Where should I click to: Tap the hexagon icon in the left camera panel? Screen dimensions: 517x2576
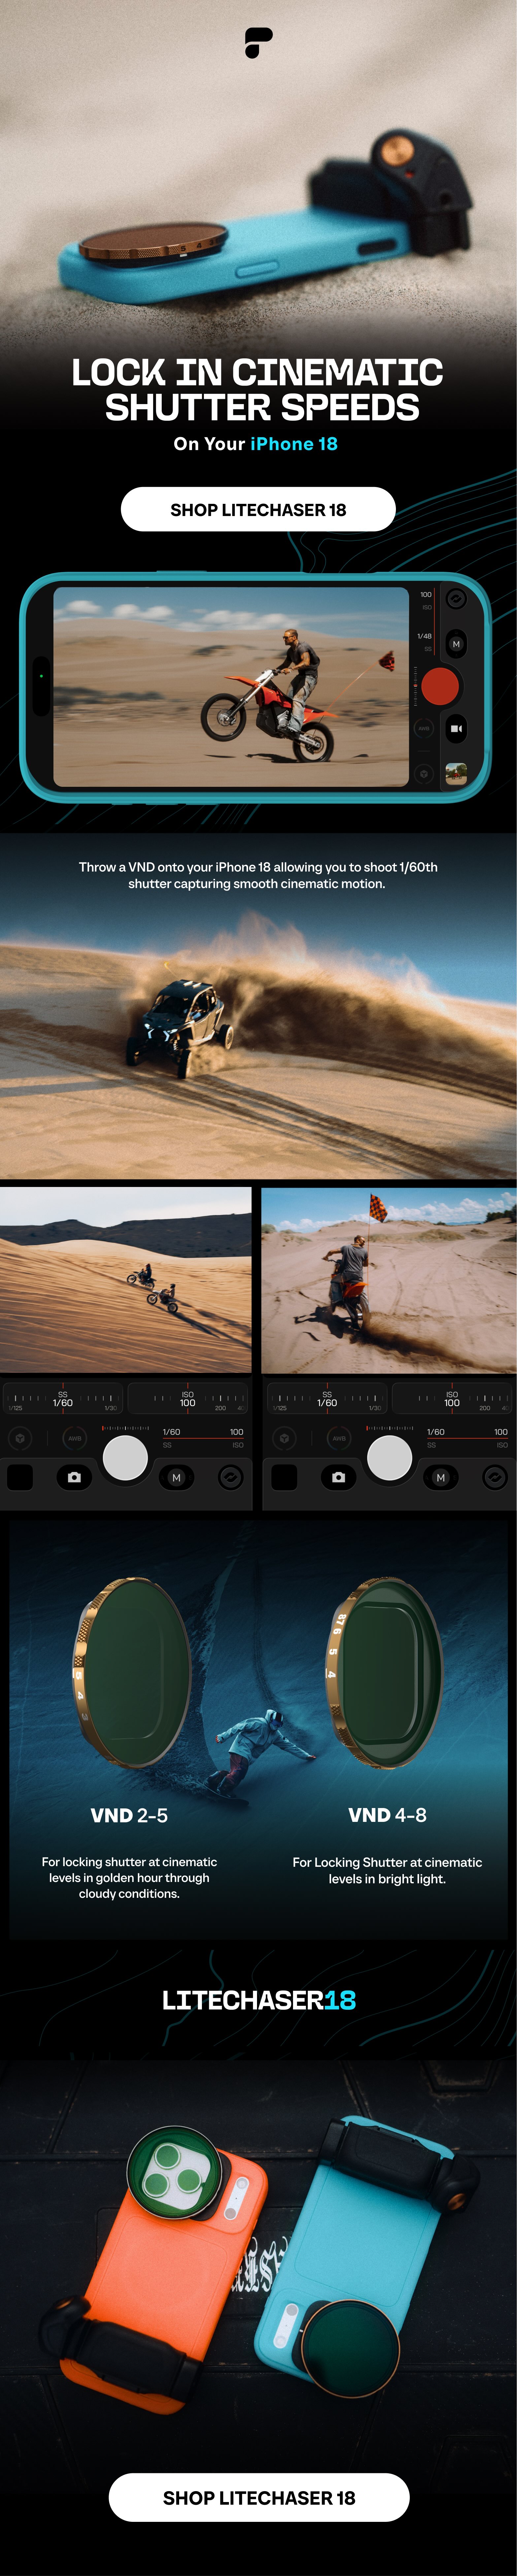pyautogui.click(x=20, y=1438)
